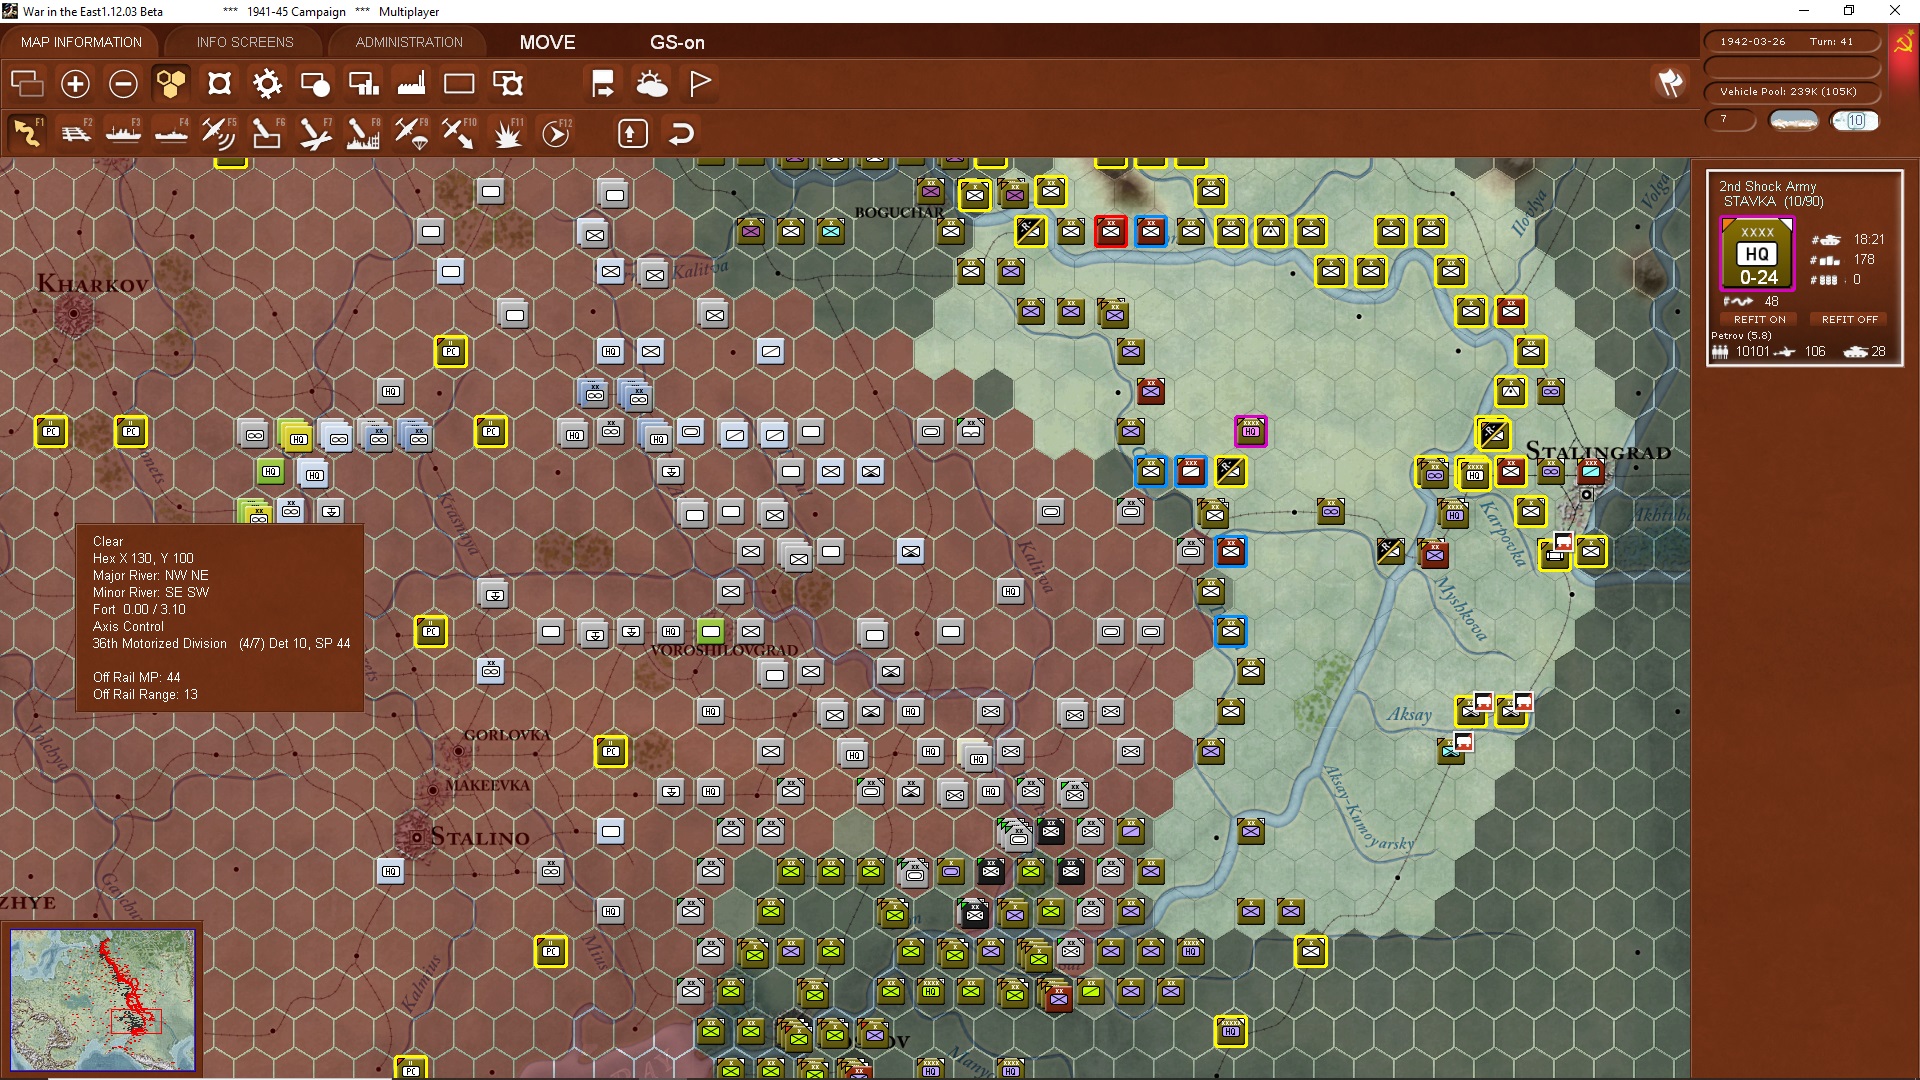Toggle the fort levels star-shaped icon
This screenshot has width=1920, height=1080.
[219, 84]
